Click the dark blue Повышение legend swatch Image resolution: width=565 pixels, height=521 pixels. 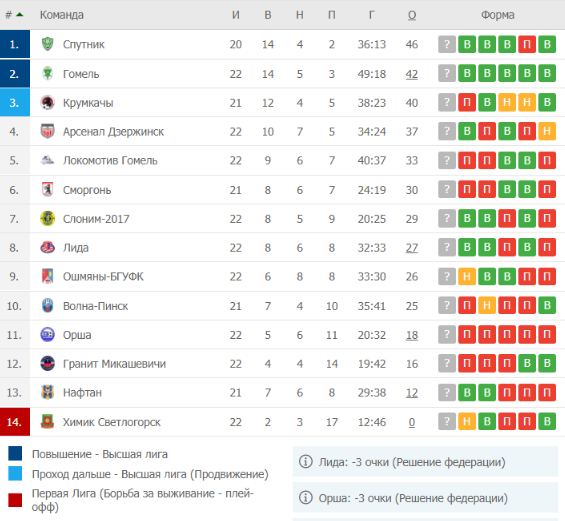coord(15,453)
